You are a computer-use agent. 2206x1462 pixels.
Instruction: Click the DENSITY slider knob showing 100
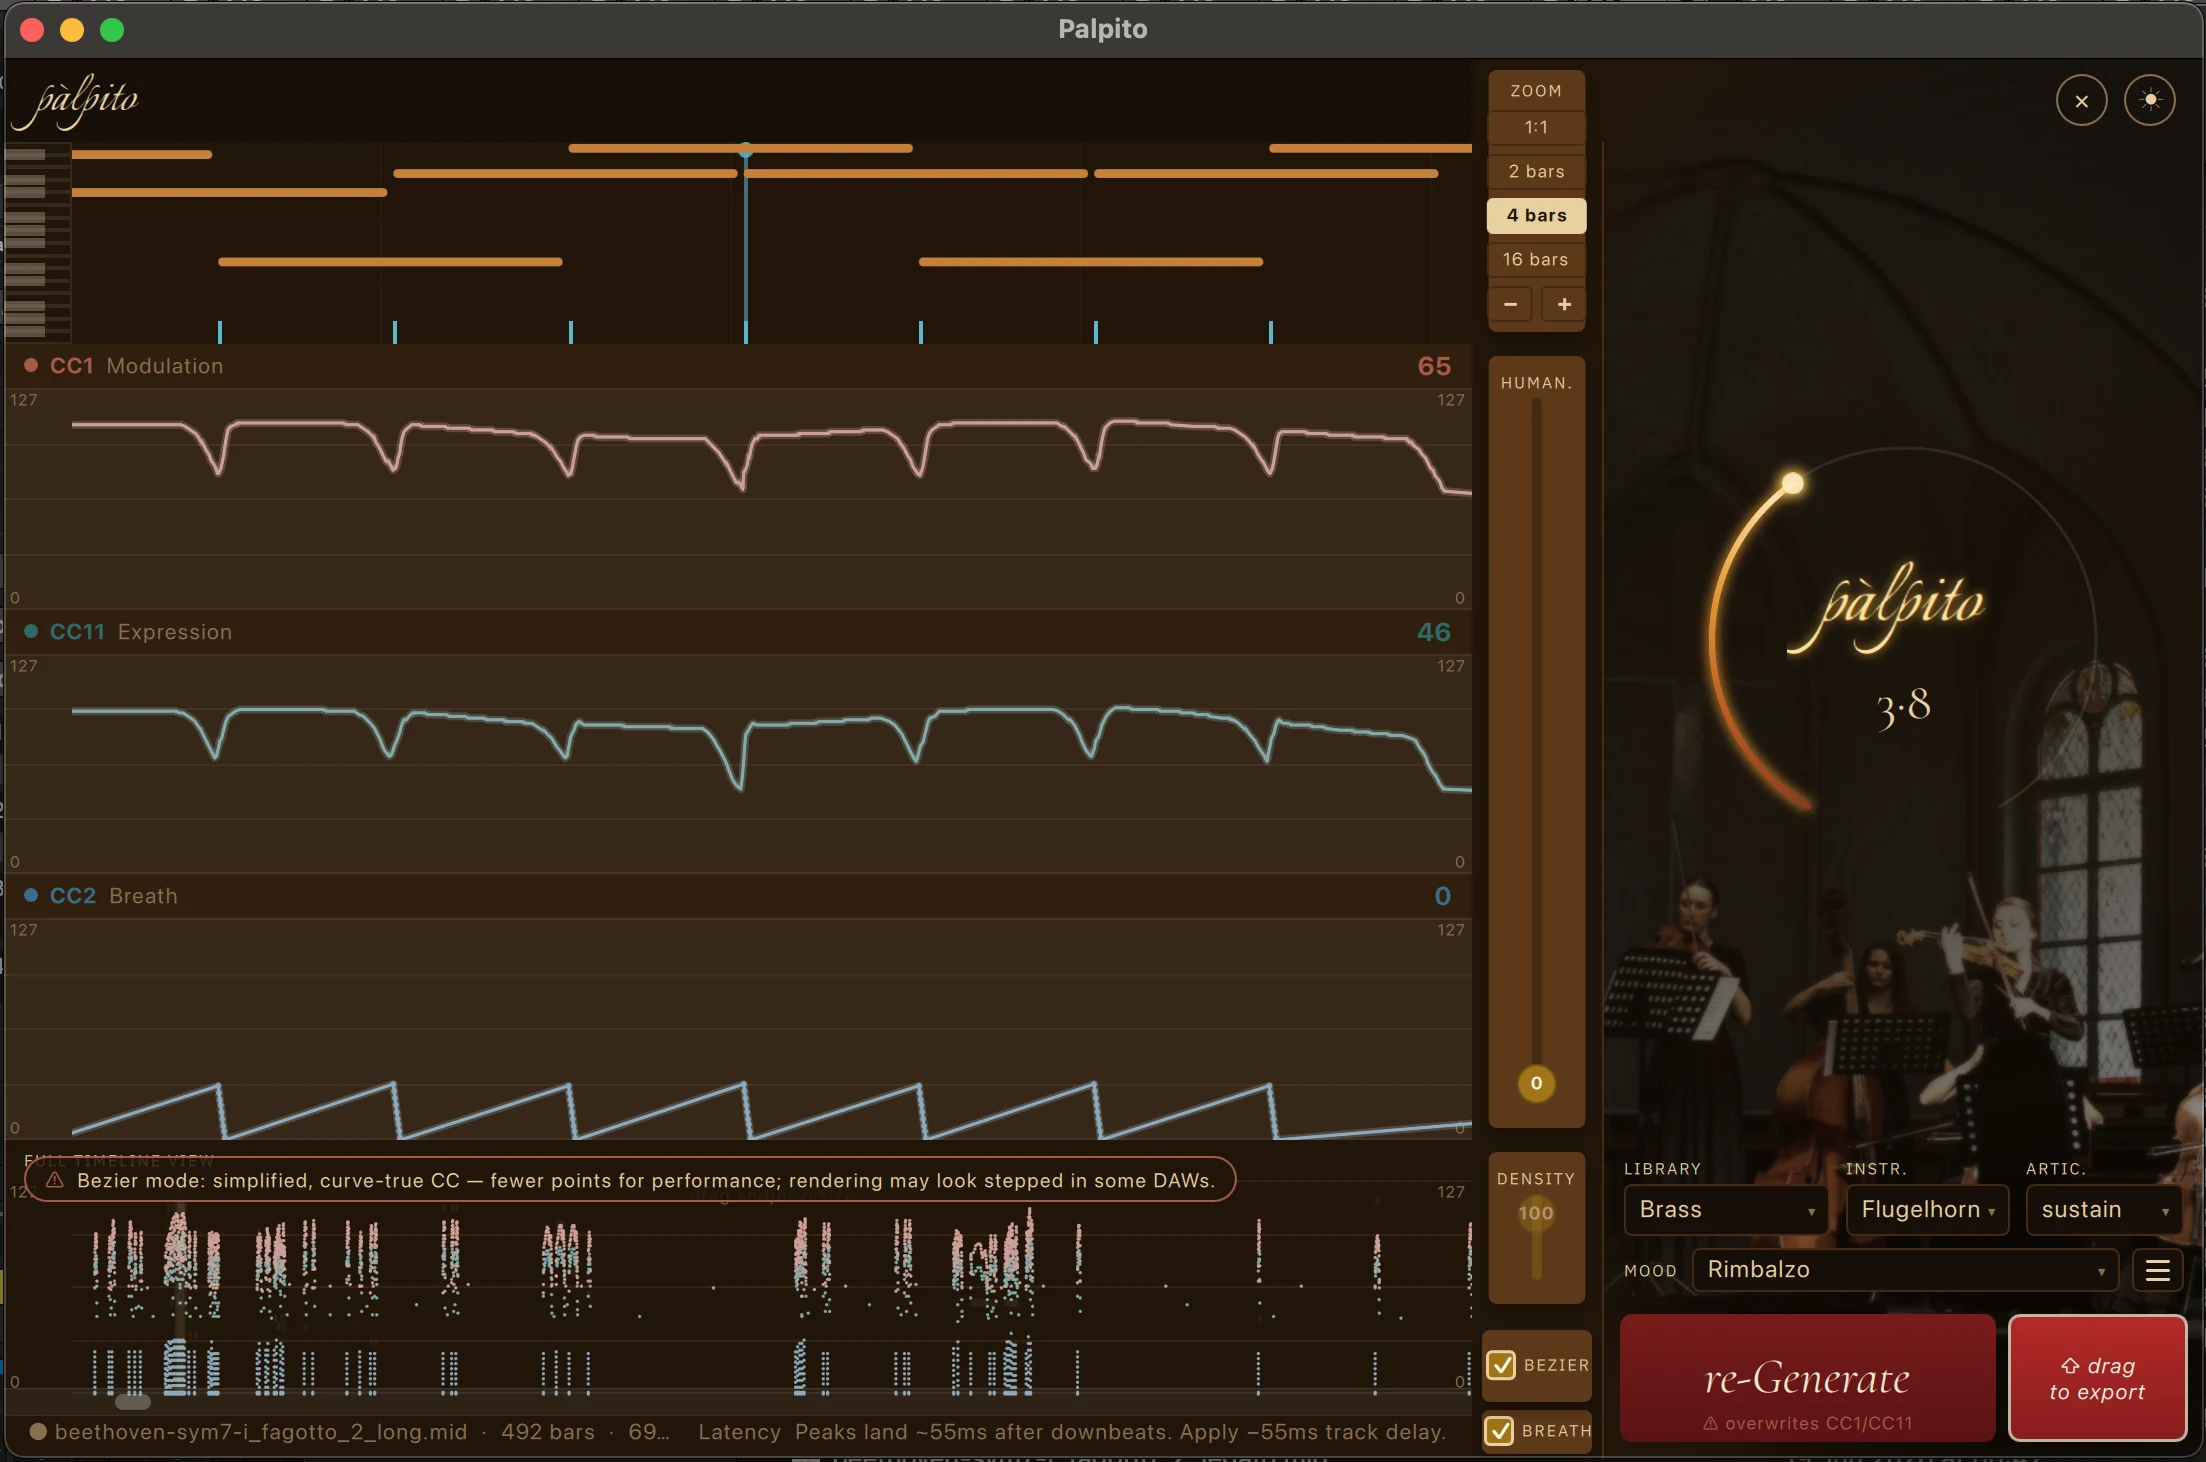(1536, 1214)
